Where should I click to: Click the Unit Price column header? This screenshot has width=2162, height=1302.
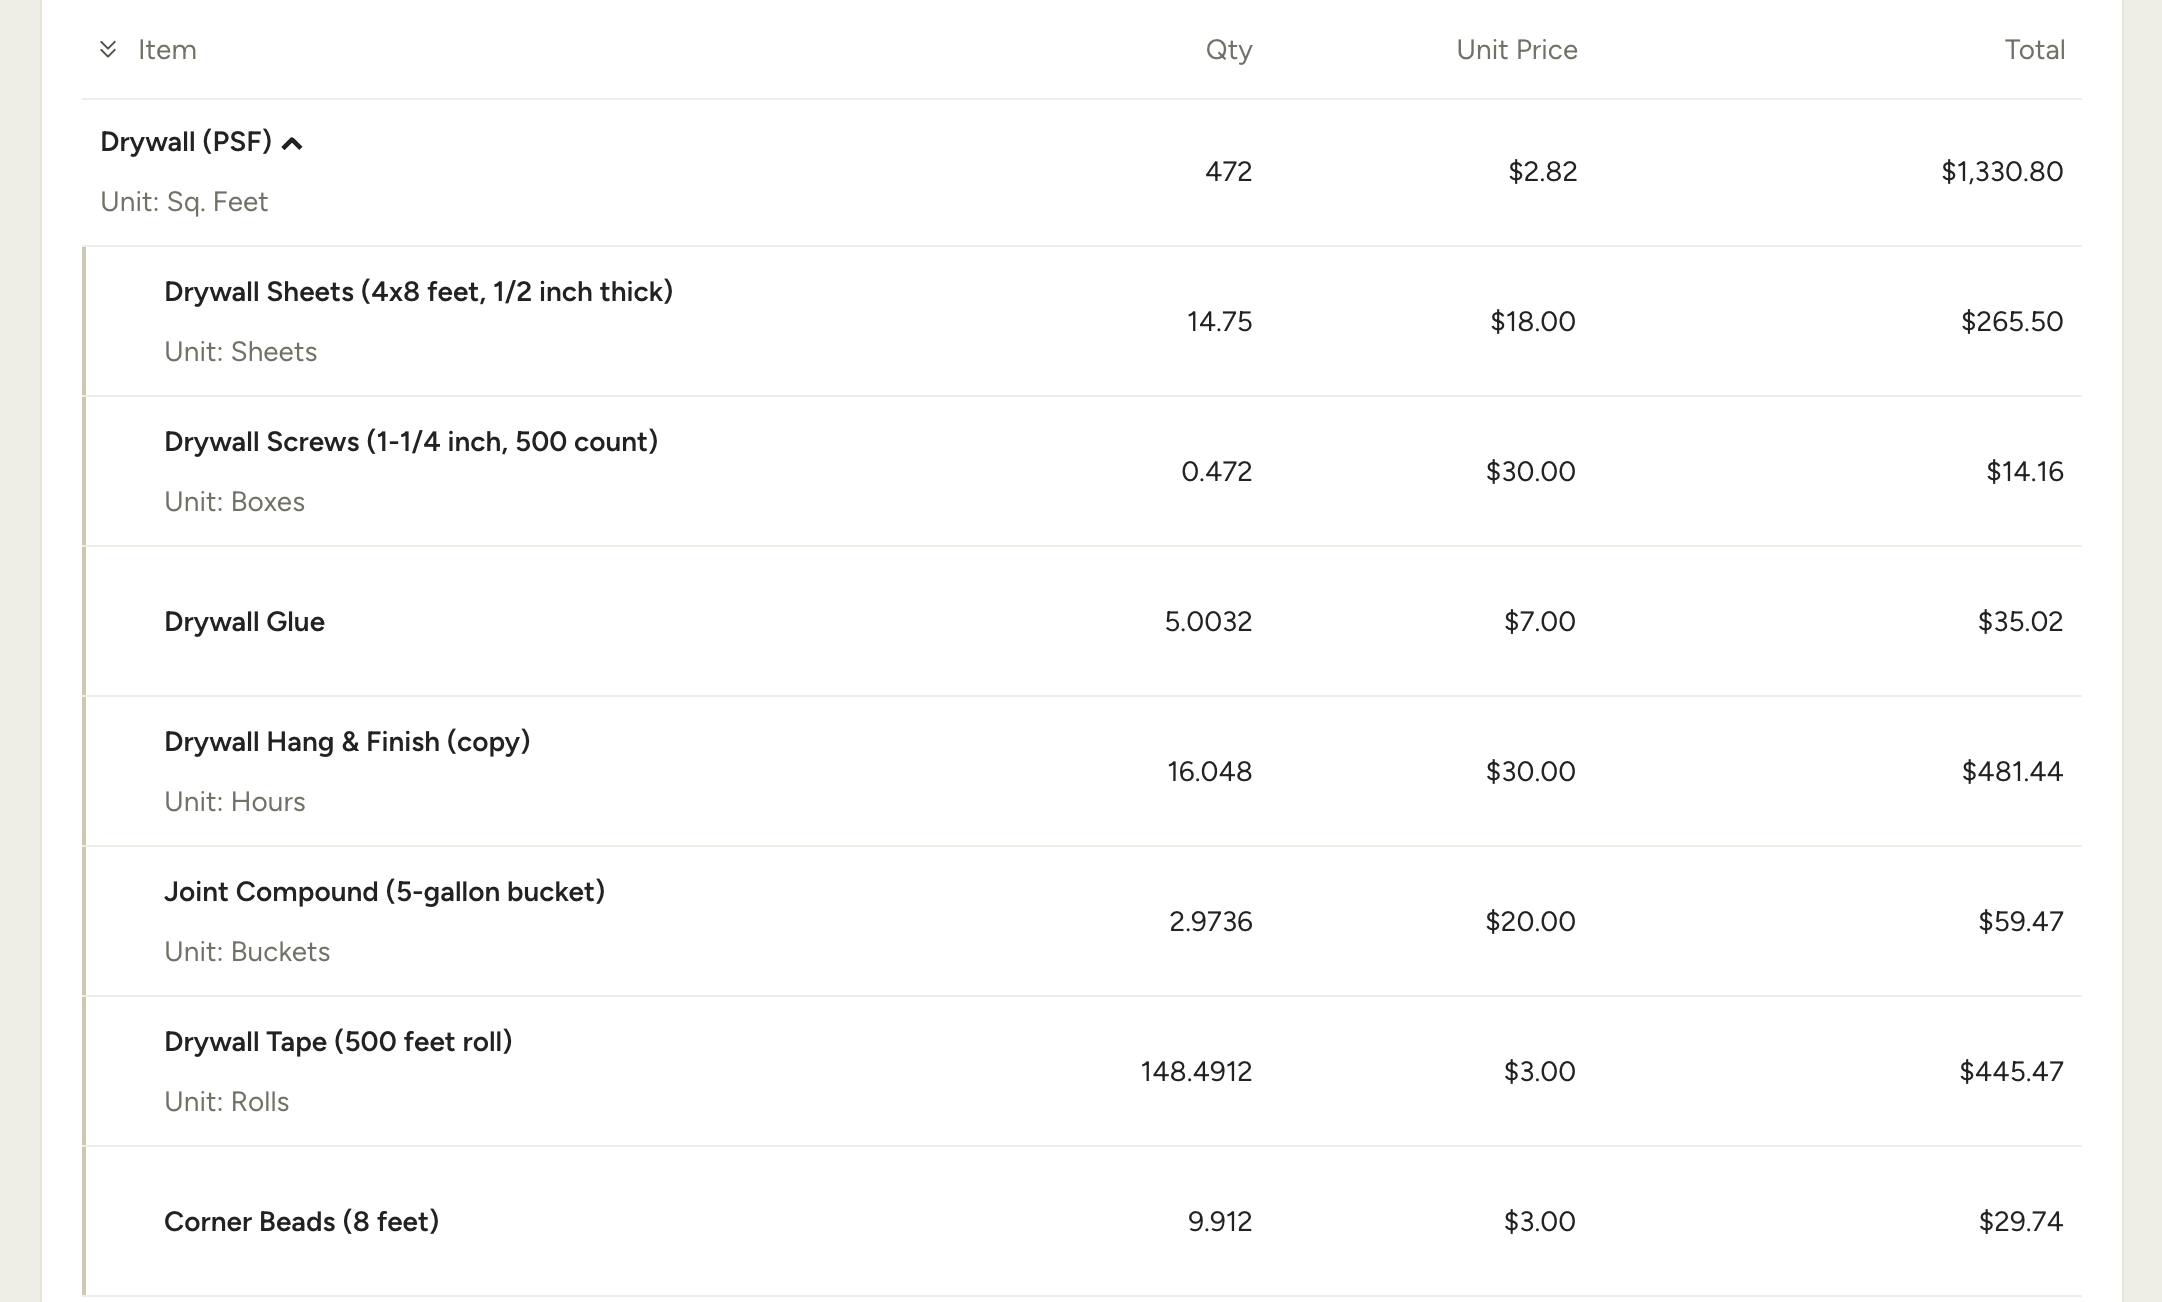coord(1517,50)
